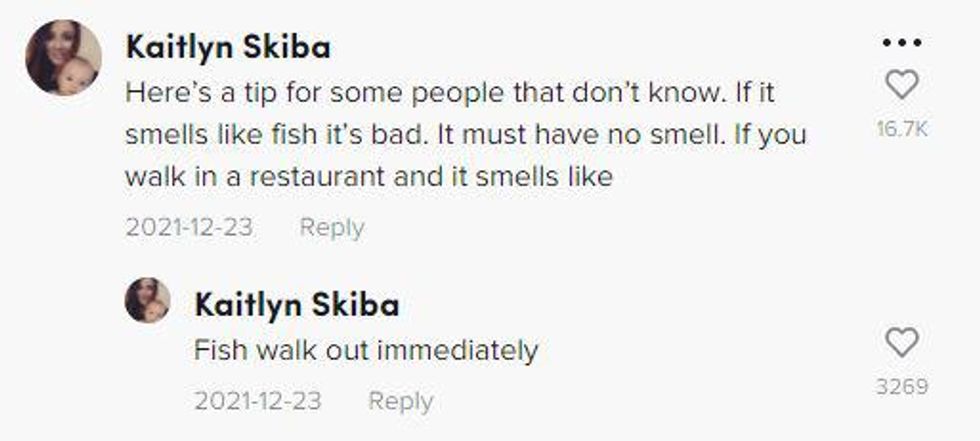The height and width of the screenshot is (441, 980).
Task: Click the 'Fish walk out' reply text
Action: coord(365,351)
